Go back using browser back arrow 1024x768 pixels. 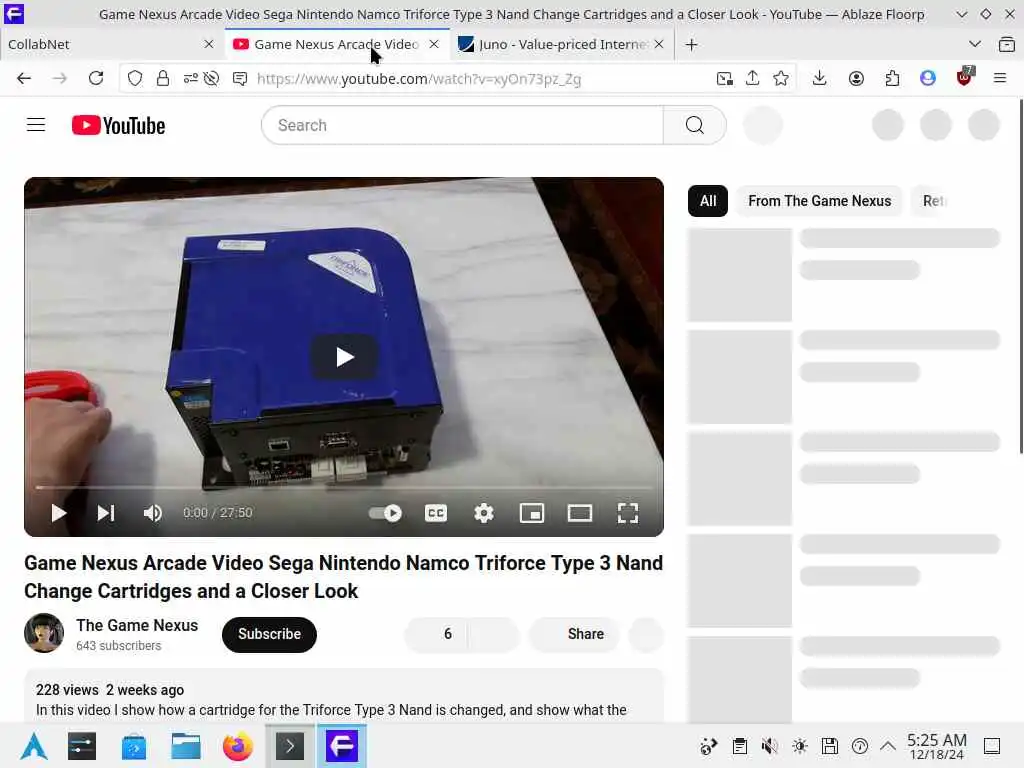pos(24,78)
